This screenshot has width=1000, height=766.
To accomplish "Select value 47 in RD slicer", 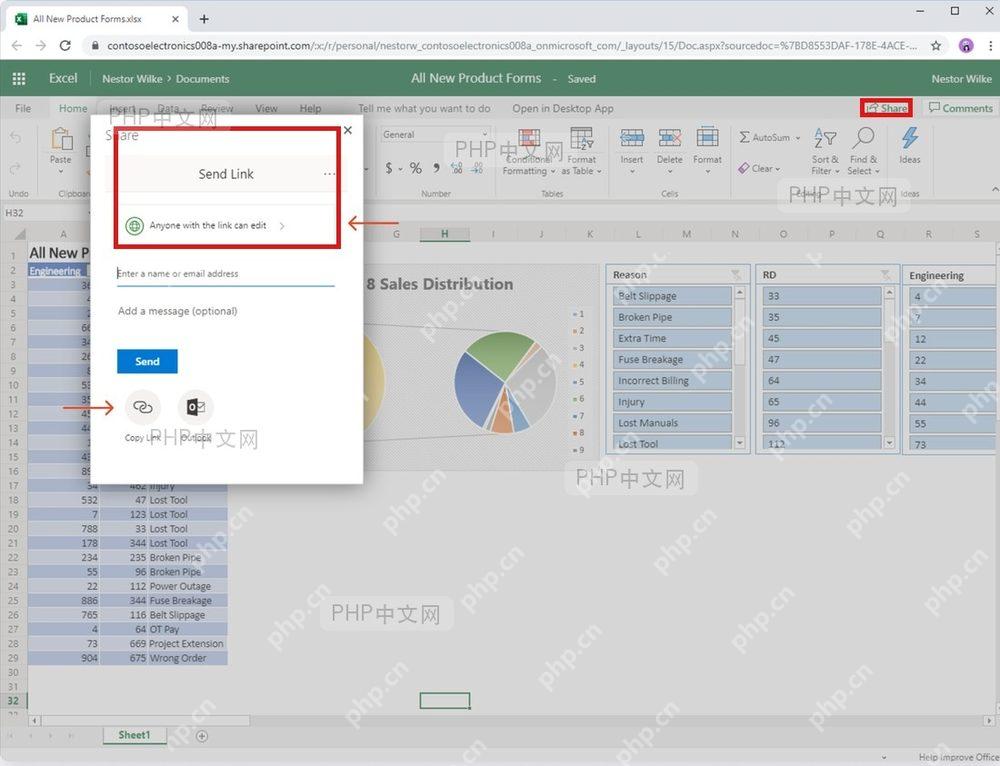I will 821,360.
